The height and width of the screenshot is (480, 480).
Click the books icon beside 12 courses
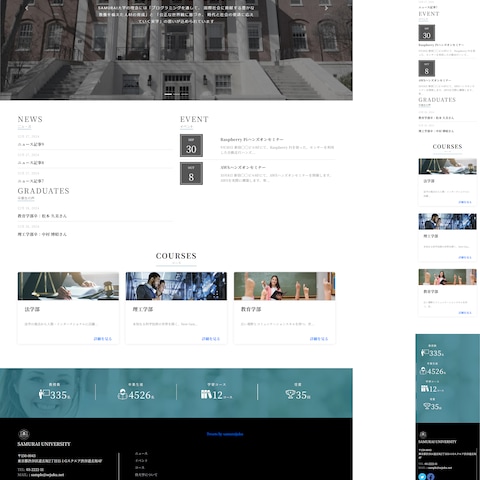click(x=206, y=394)
